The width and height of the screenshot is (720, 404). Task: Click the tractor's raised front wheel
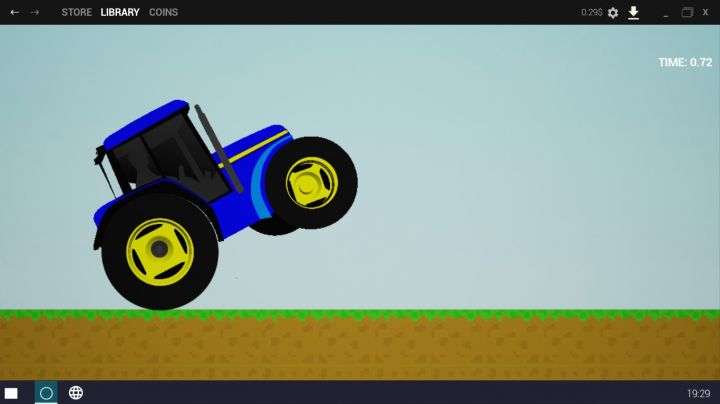[311, 182]
